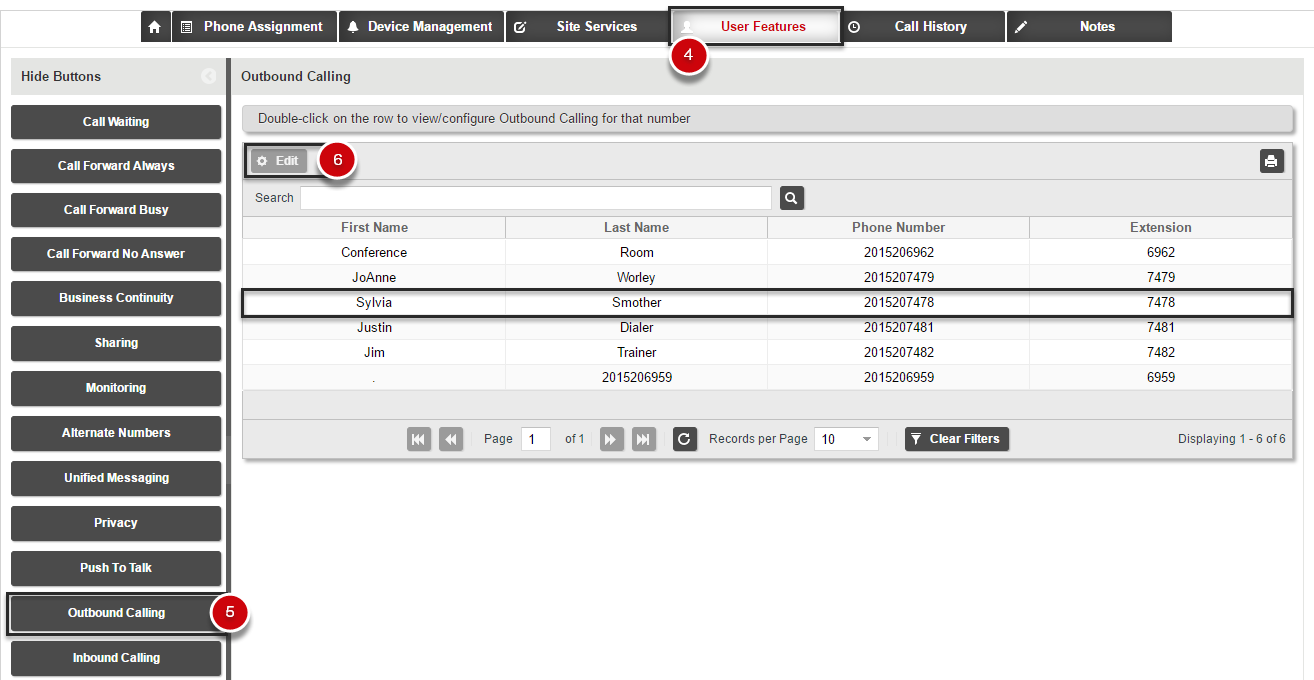Screen dimensions: 1314x680
Task: Open Privacy feature
Action: coord(116,523)
